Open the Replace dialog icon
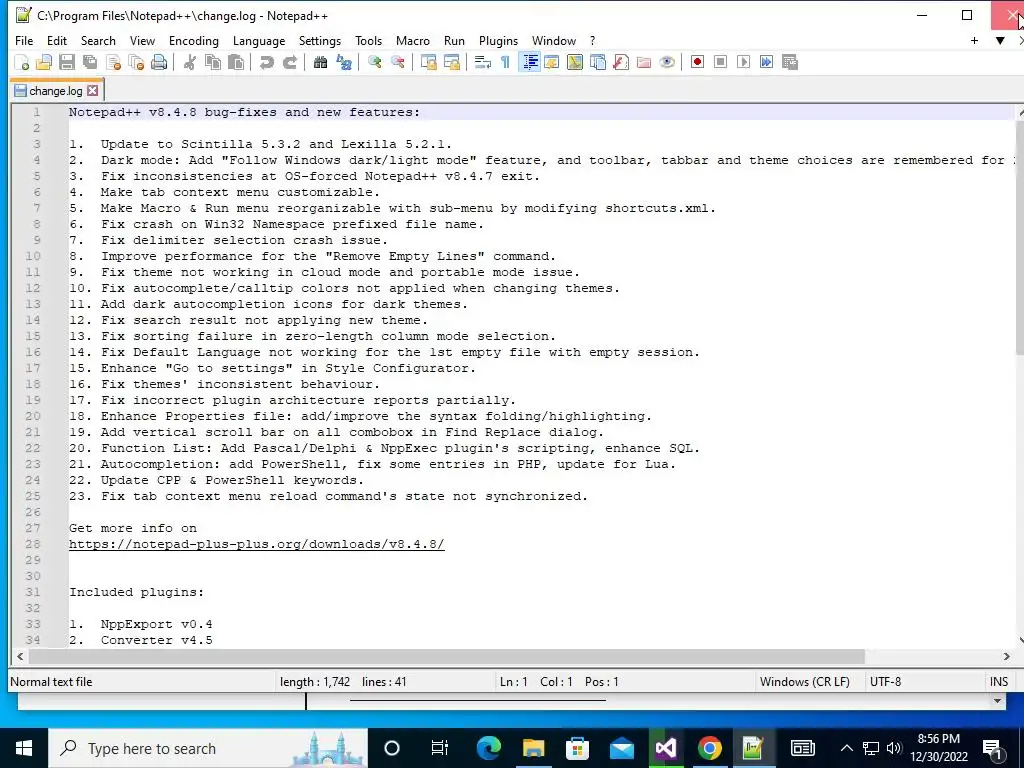 344,63
